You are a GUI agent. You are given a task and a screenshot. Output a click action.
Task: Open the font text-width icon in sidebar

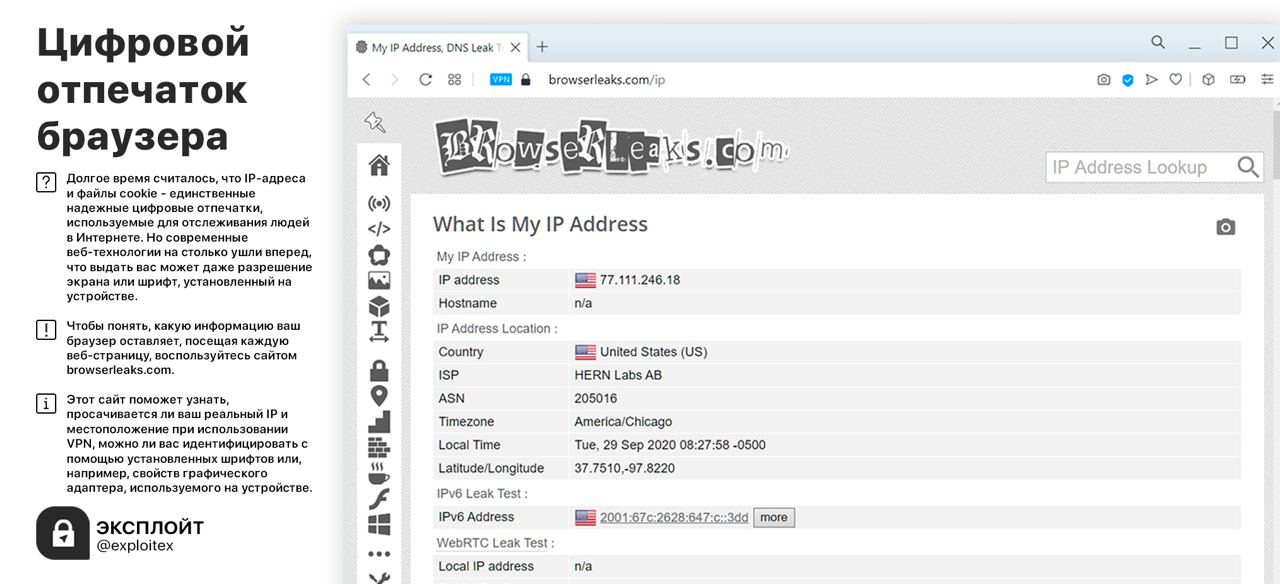pos(379,331)
